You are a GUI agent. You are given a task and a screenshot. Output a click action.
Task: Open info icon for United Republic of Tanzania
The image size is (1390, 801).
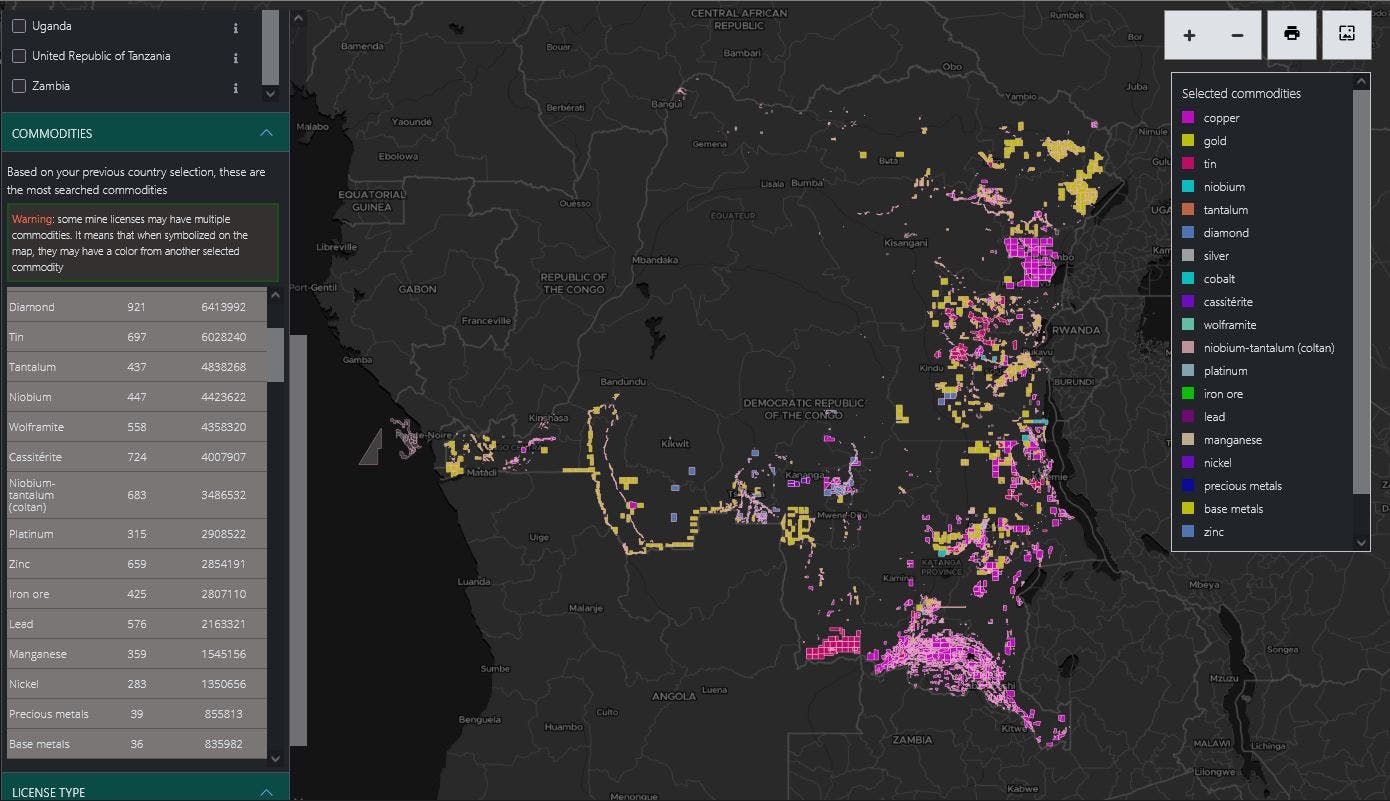[236, 58]
